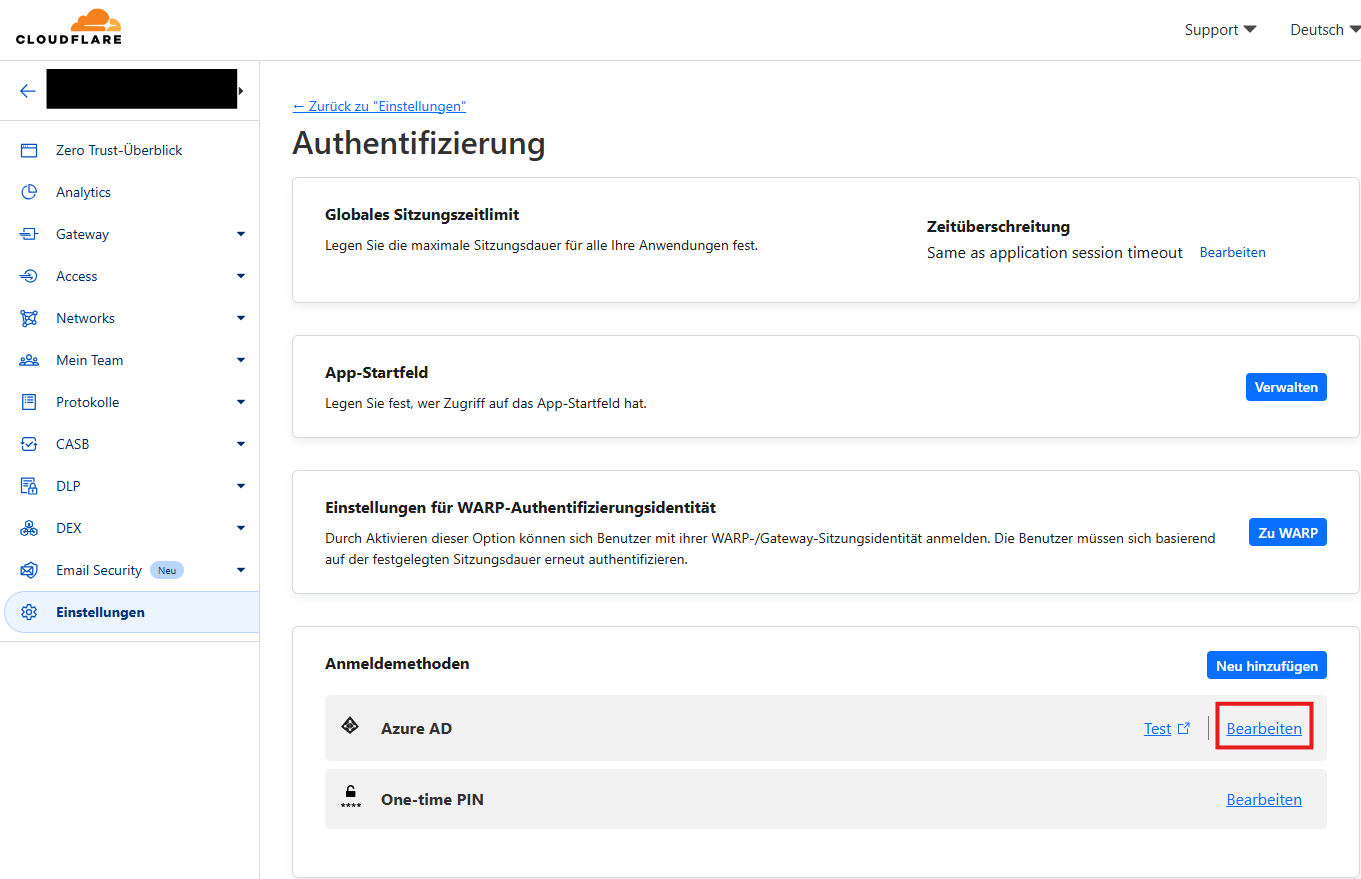This screenshot has height=879, width=1361.
Task: Open Protokolle from the sidebar
Action: tap(28, 401)
